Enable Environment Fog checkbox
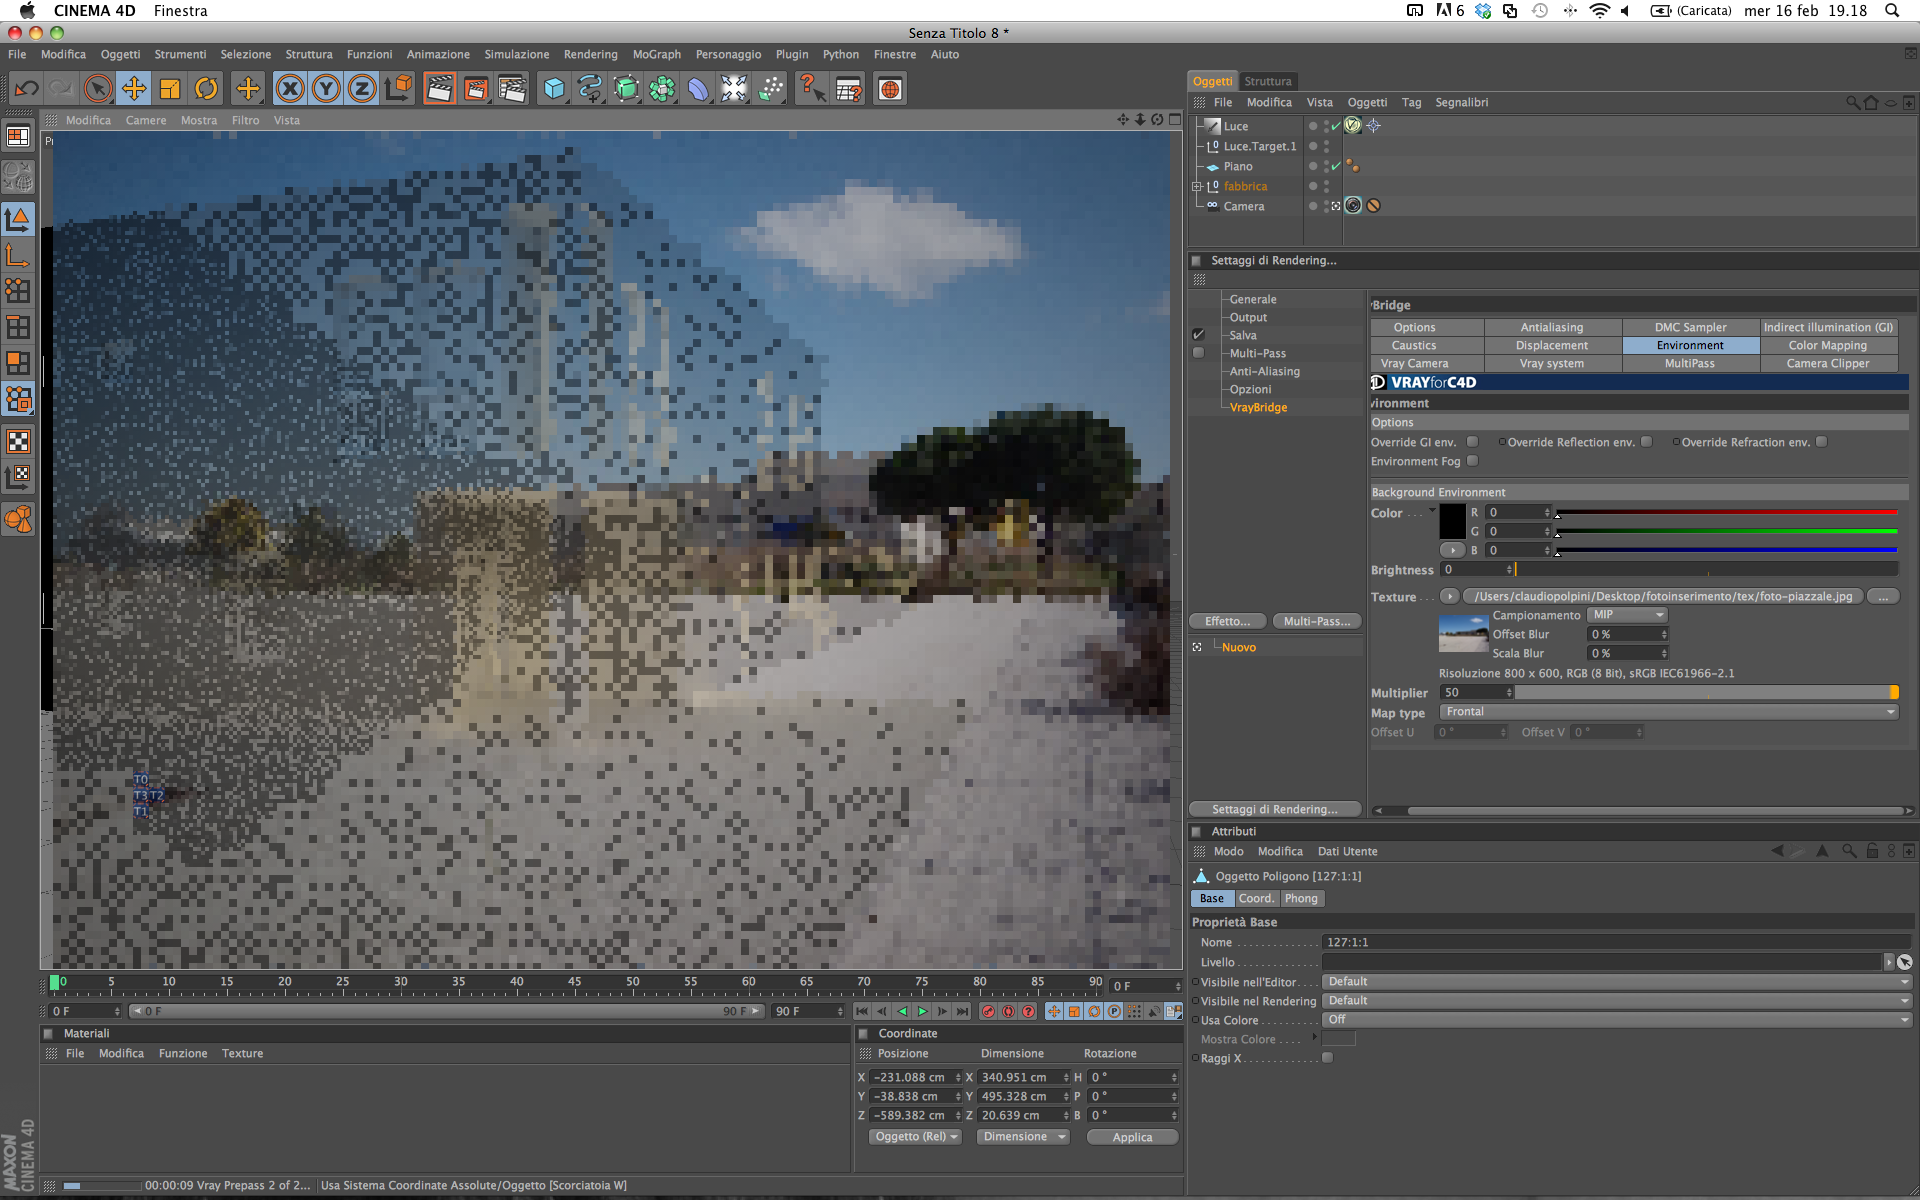1920x1200 pixels. click(x=1472, y=461)
